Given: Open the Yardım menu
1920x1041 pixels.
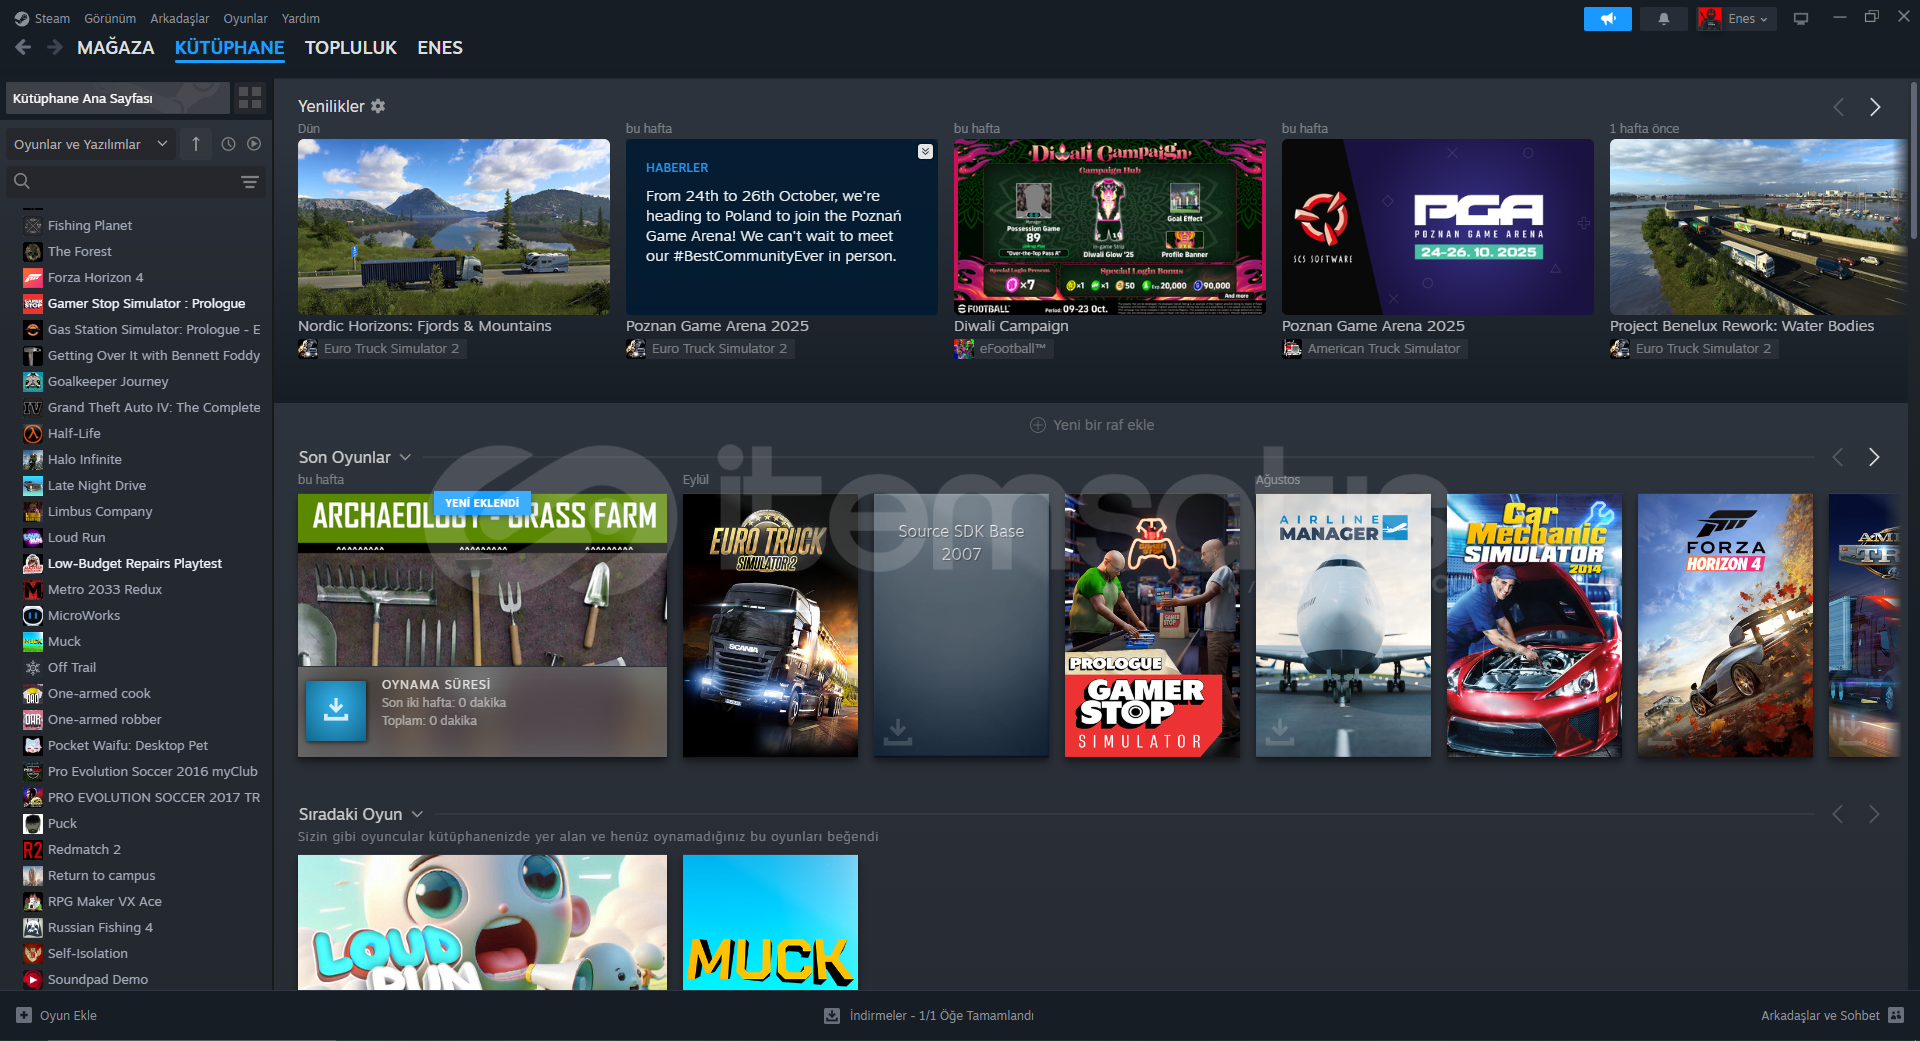Looking at the screenshot, I should [301, 18].
